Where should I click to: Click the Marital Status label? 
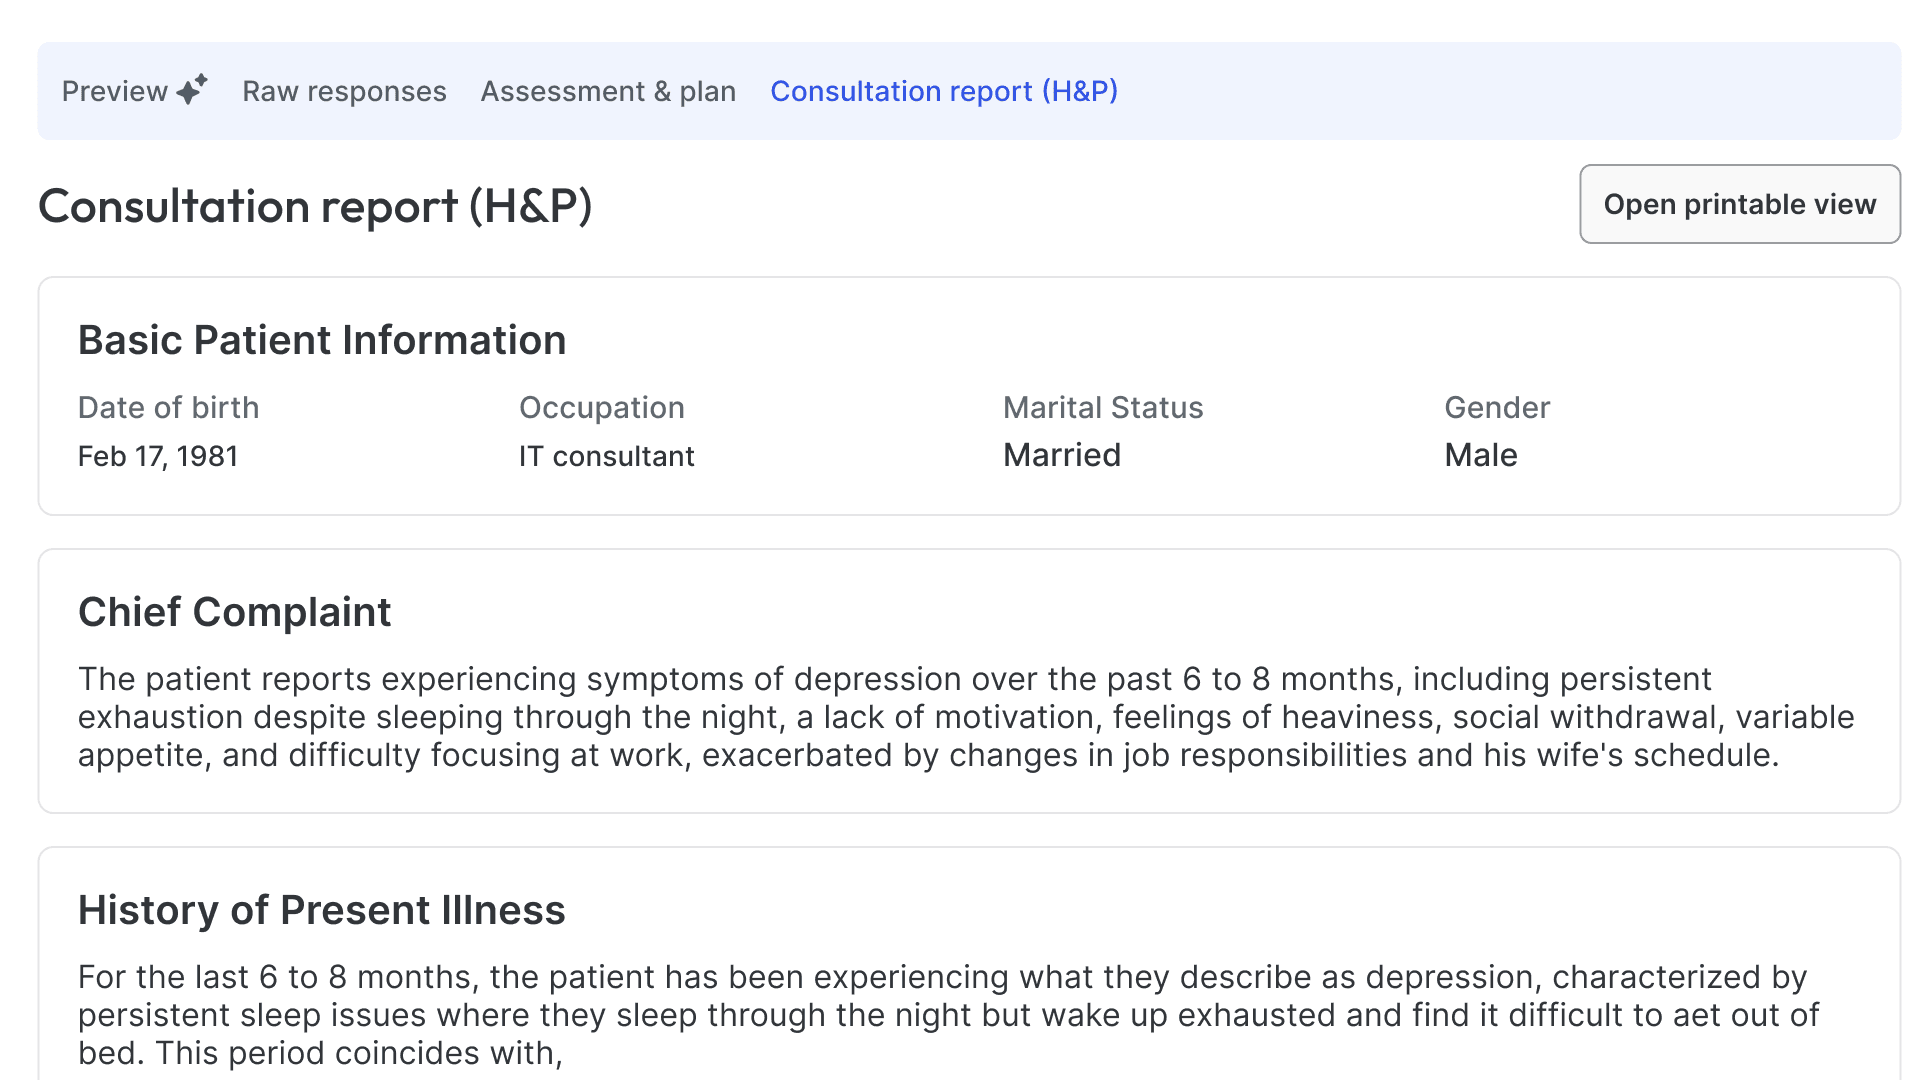1102,407
